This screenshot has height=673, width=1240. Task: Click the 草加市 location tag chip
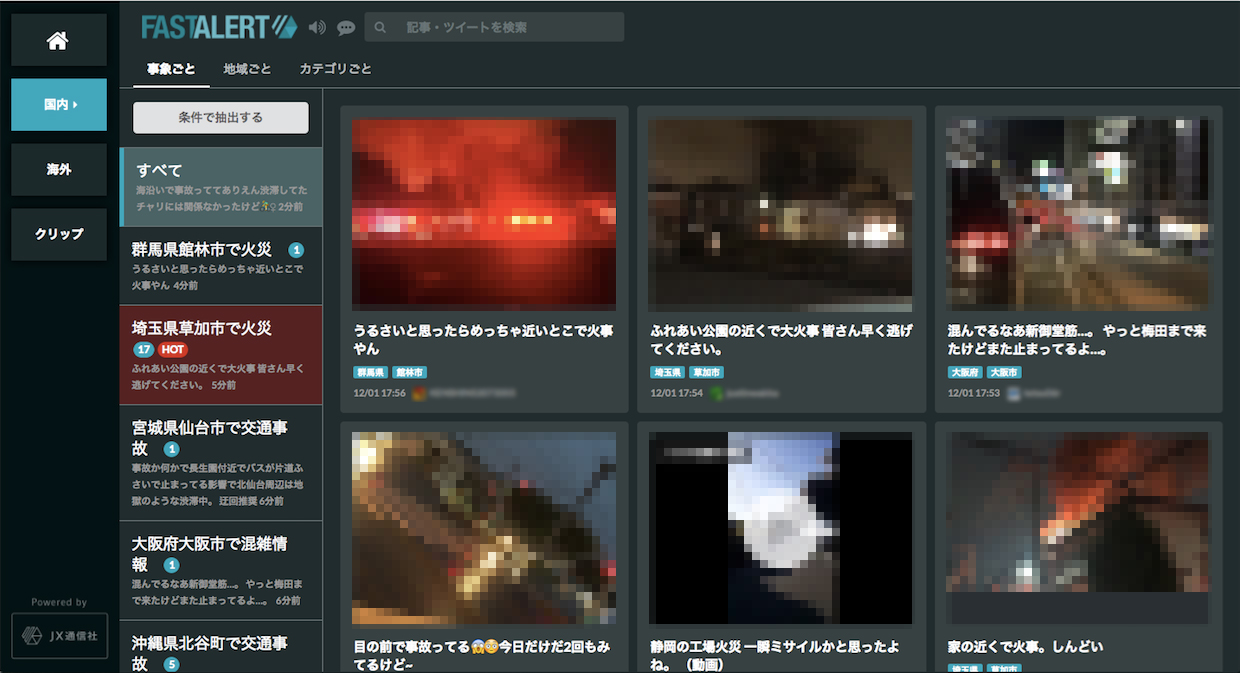point(708,371)
